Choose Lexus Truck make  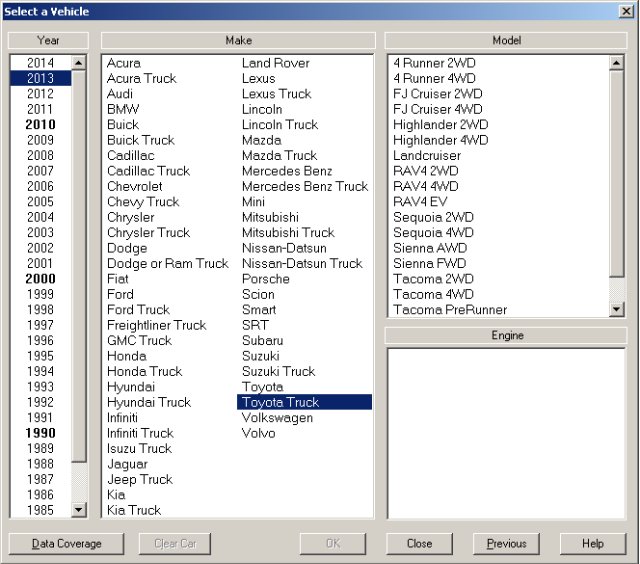pyautogui.click(x=276, y=94)
